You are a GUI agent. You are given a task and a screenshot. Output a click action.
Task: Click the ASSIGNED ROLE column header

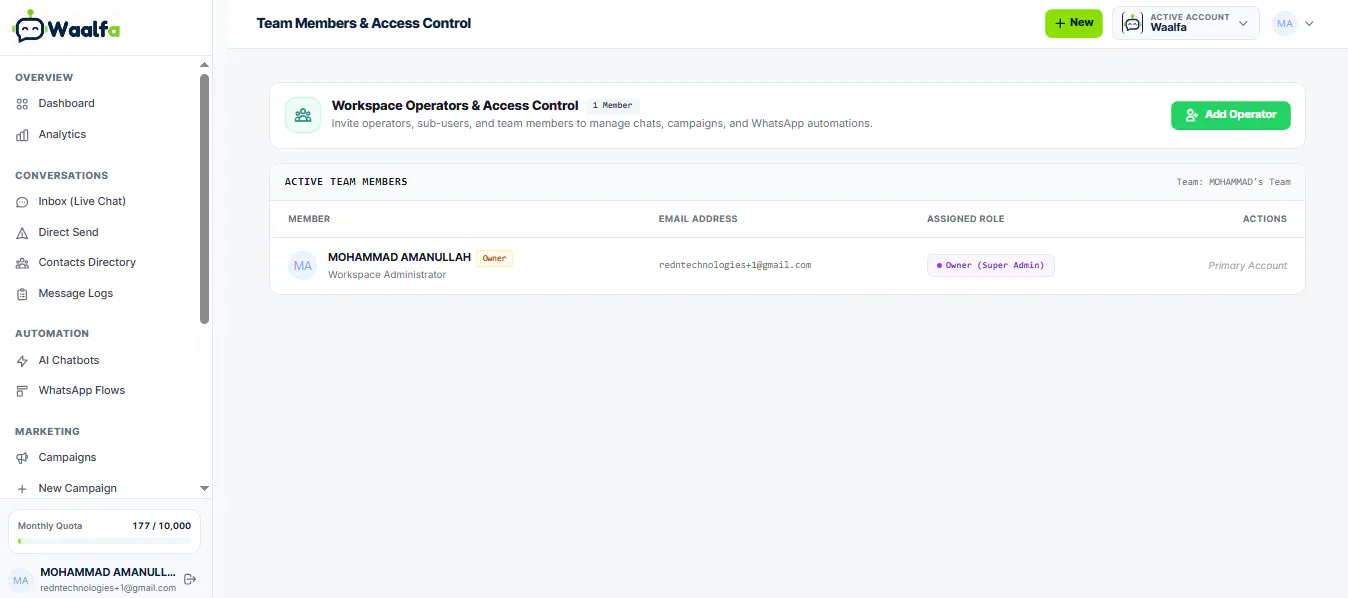(x=966, y=219)
